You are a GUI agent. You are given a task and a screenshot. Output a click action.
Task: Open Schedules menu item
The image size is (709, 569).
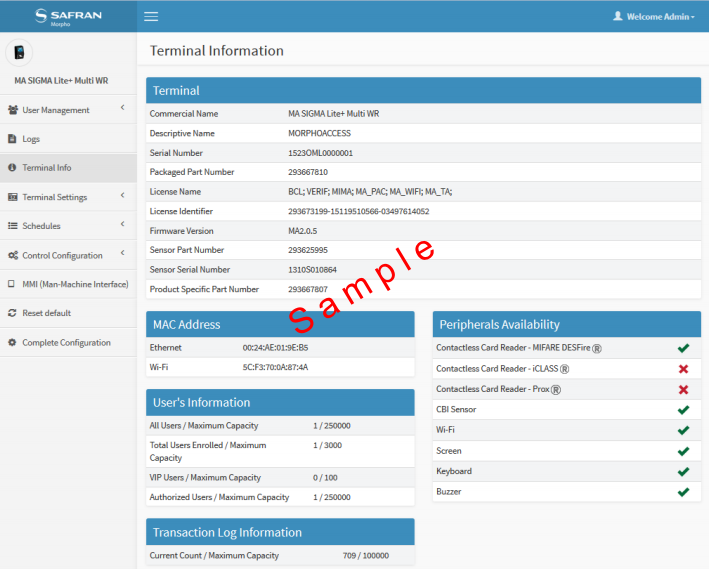68,226
